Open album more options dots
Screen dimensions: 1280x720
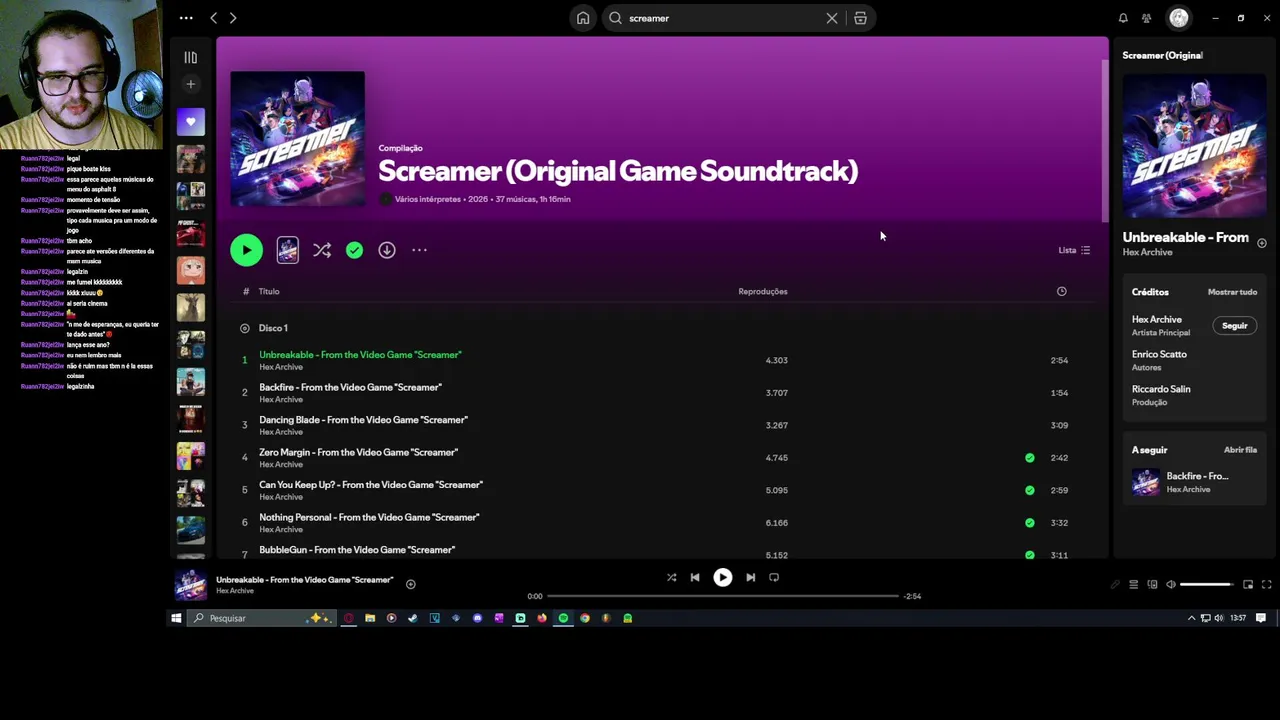pos(419,250)
